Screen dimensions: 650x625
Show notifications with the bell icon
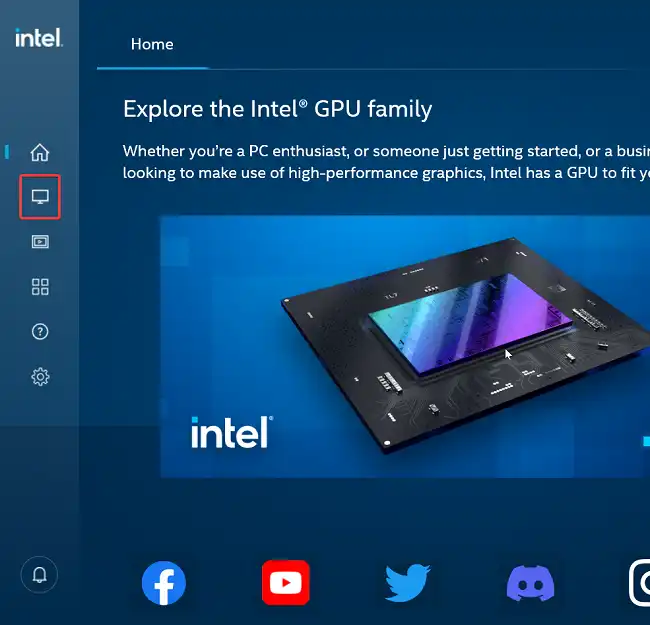pyautogui.click(x=39, y=575)
